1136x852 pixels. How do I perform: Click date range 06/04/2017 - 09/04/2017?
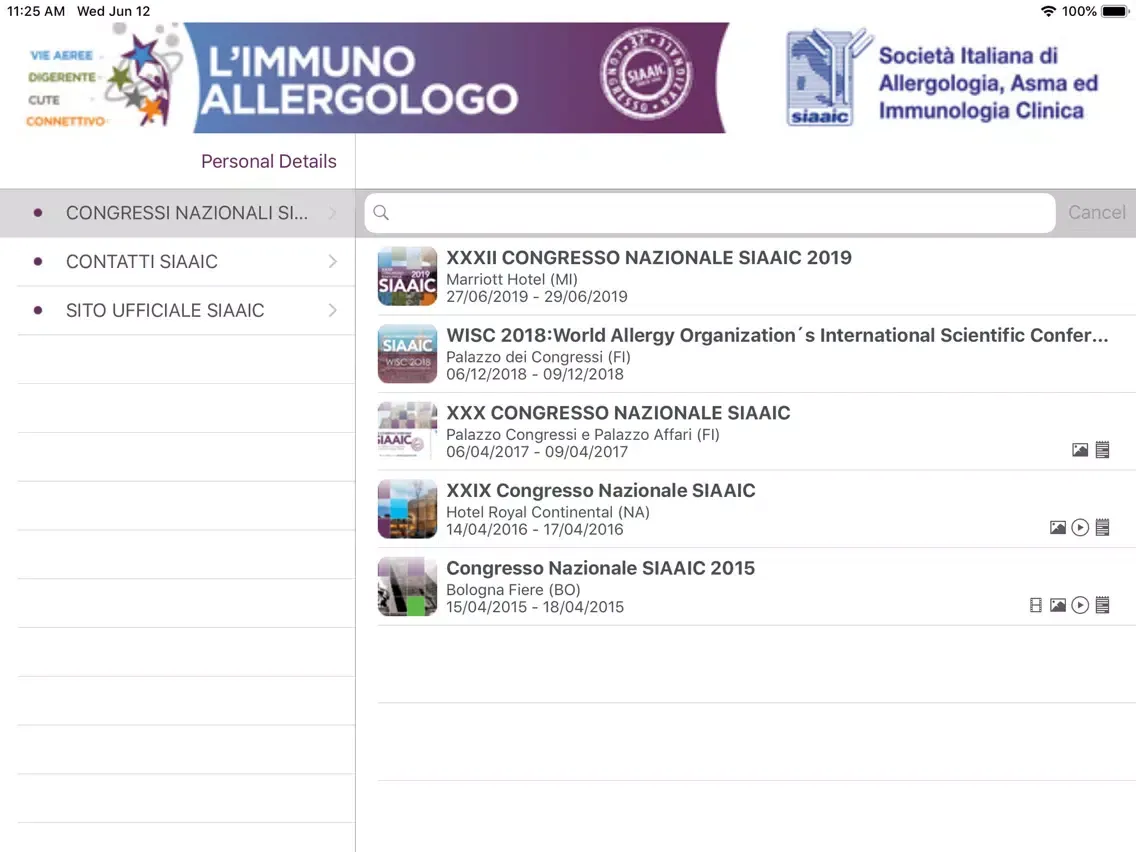[x=537, y=451]
